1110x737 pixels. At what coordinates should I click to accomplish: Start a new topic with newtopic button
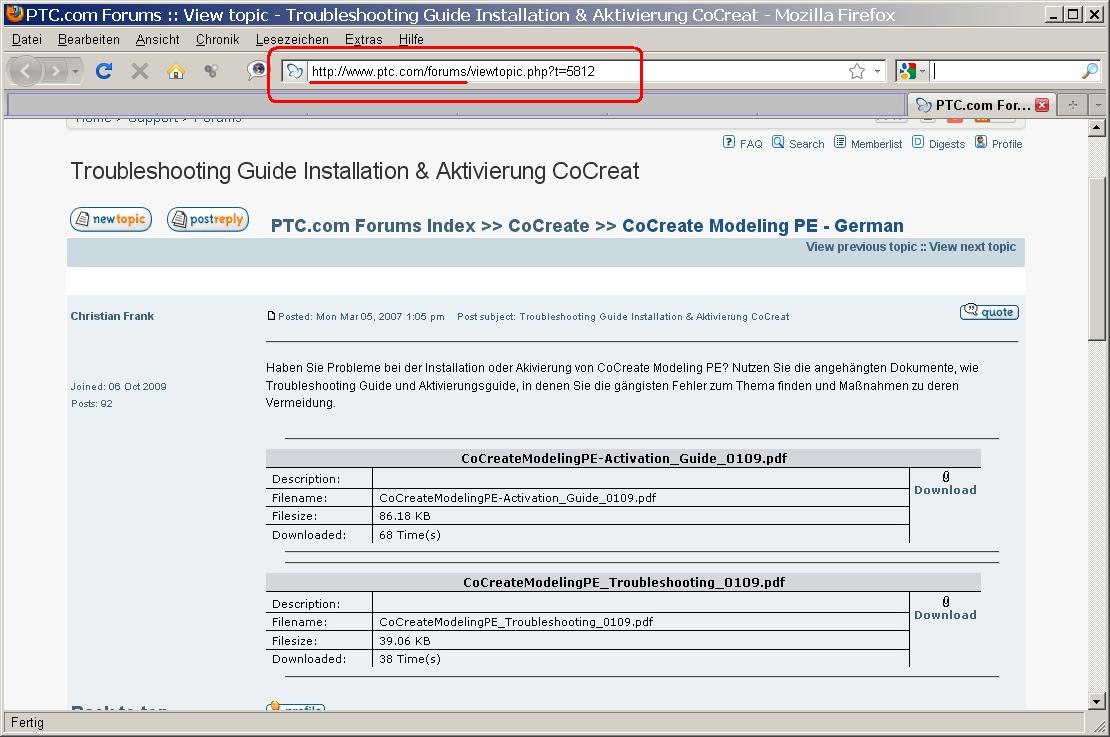coord(110,219)
